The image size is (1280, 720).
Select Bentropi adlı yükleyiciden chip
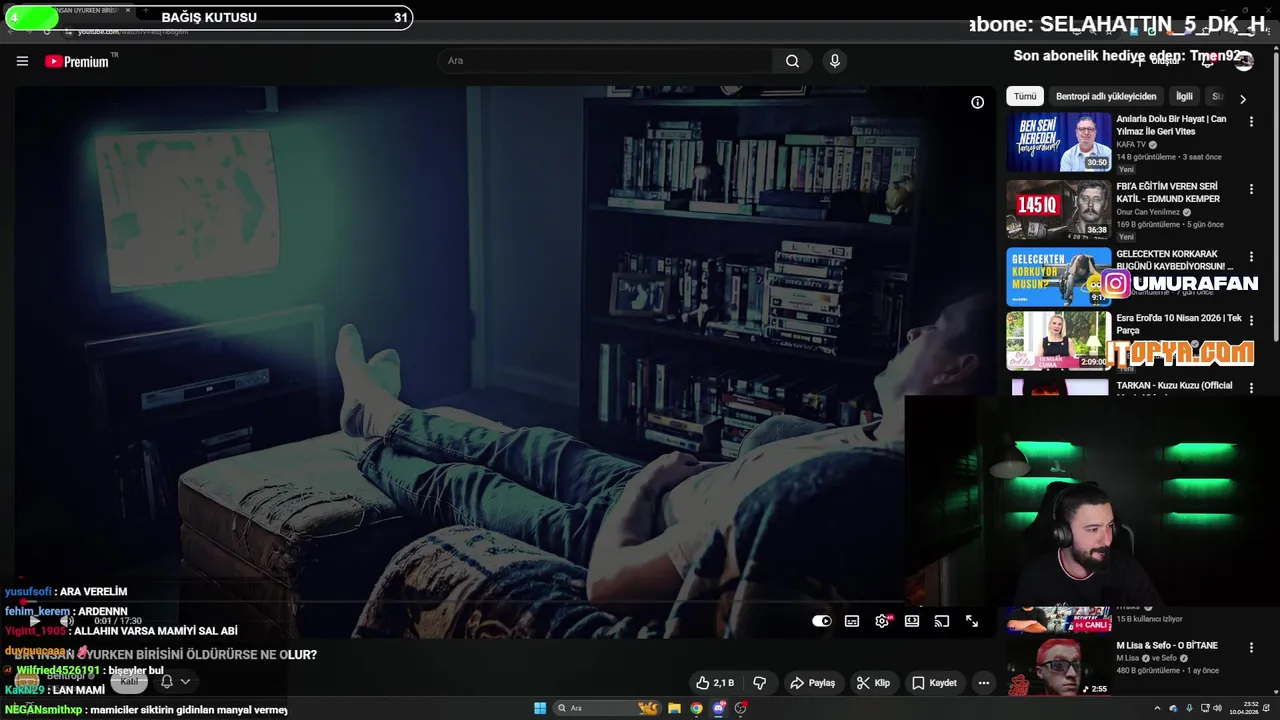pos(1106,96)
